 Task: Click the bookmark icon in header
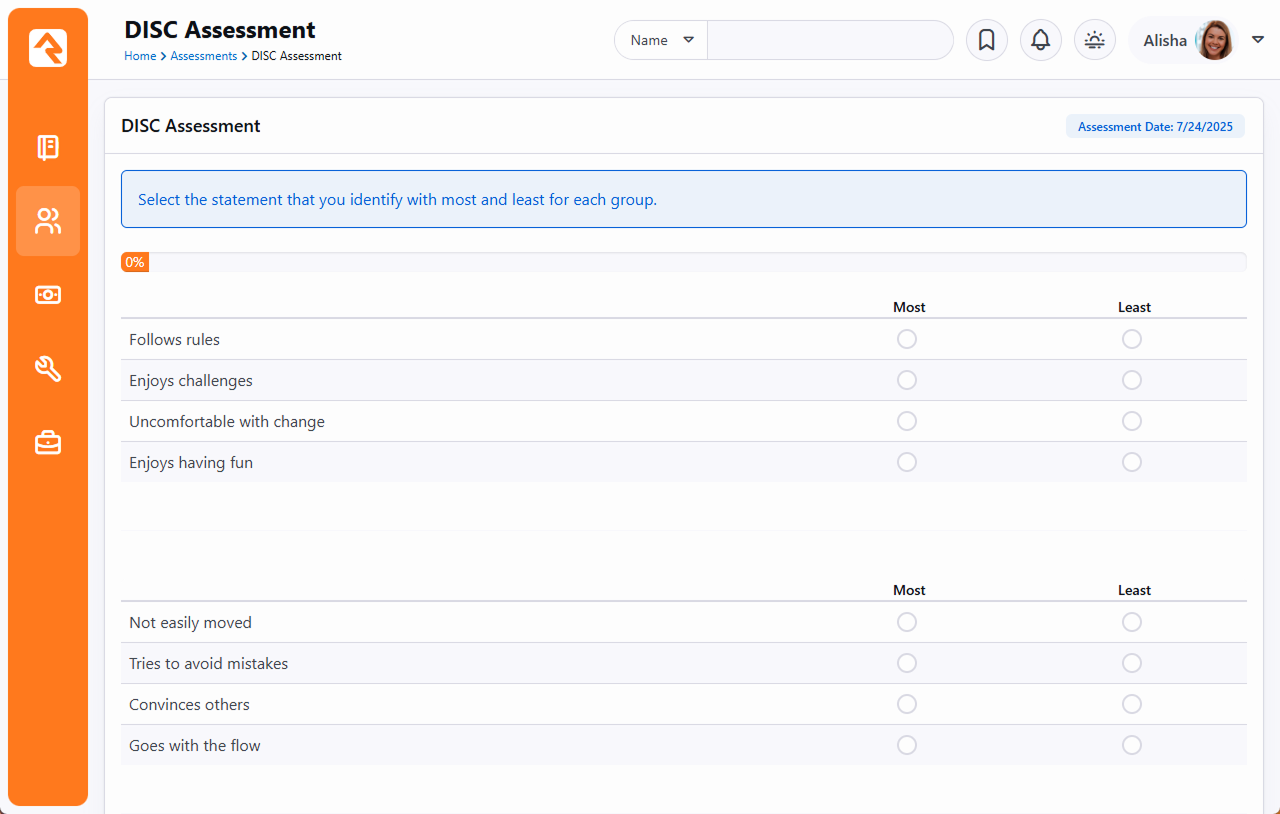986,40
